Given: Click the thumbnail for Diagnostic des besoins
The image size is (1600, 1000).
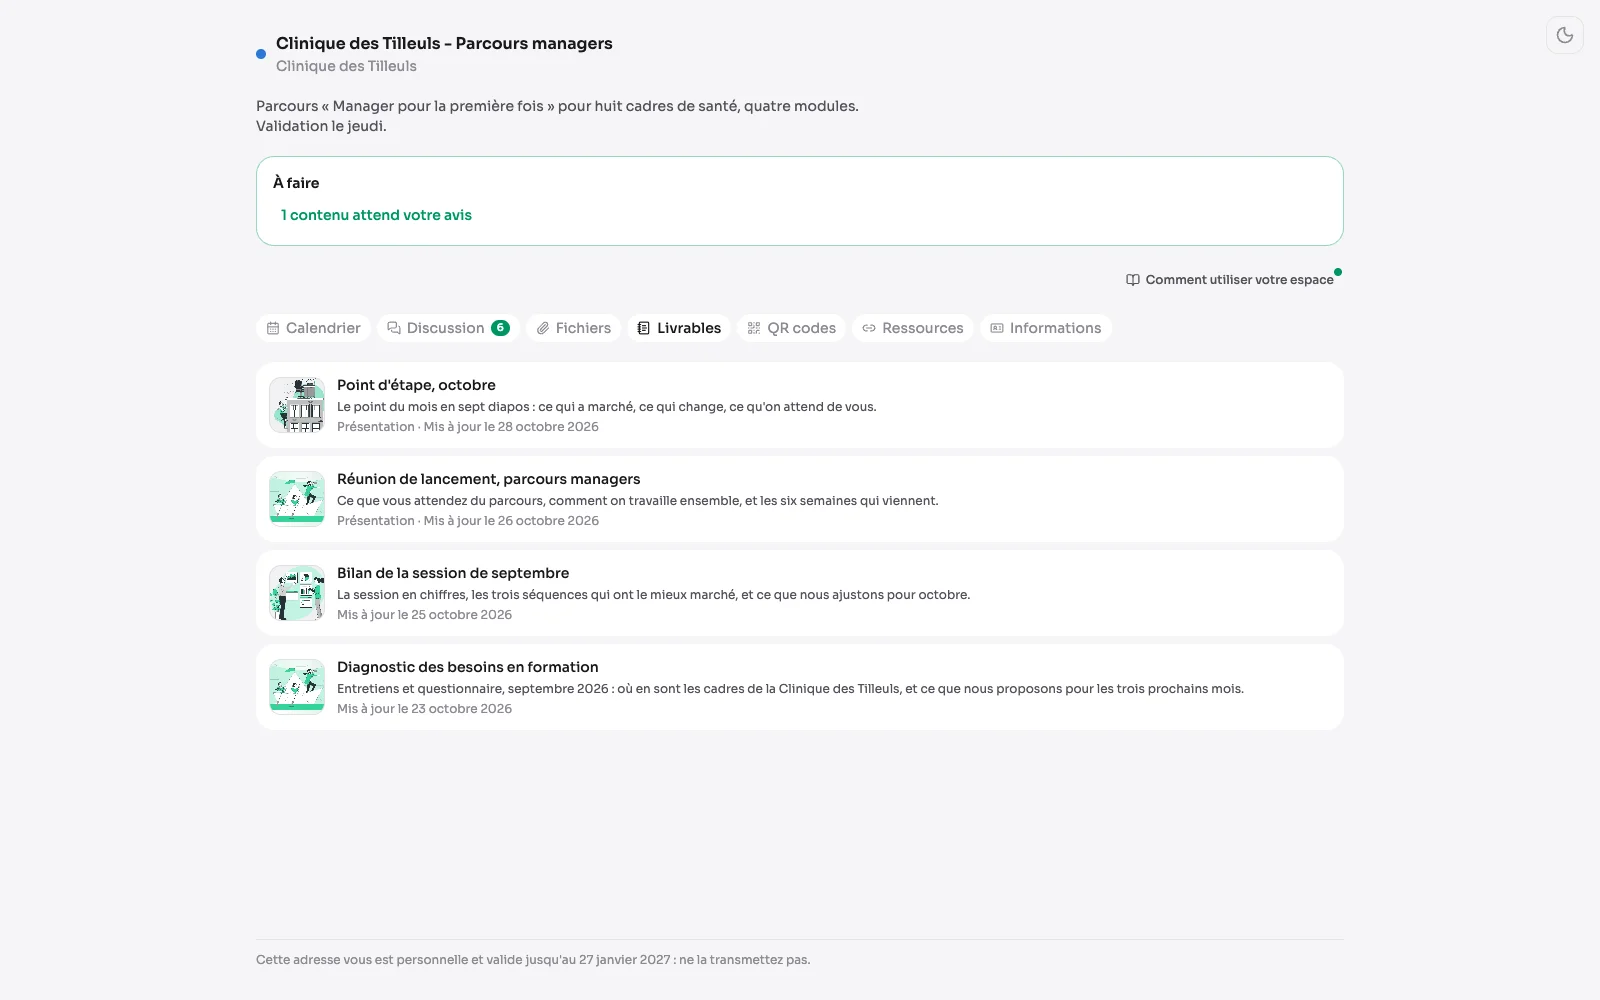Looking at the screenshot, I should click(x=297, y=687).
